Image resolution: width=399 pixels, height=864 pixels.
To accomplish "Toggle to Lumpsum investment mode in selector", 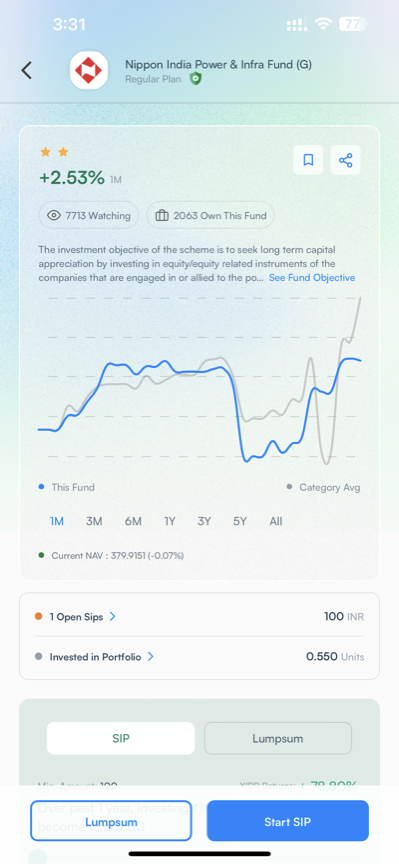I will coord(278,738).
